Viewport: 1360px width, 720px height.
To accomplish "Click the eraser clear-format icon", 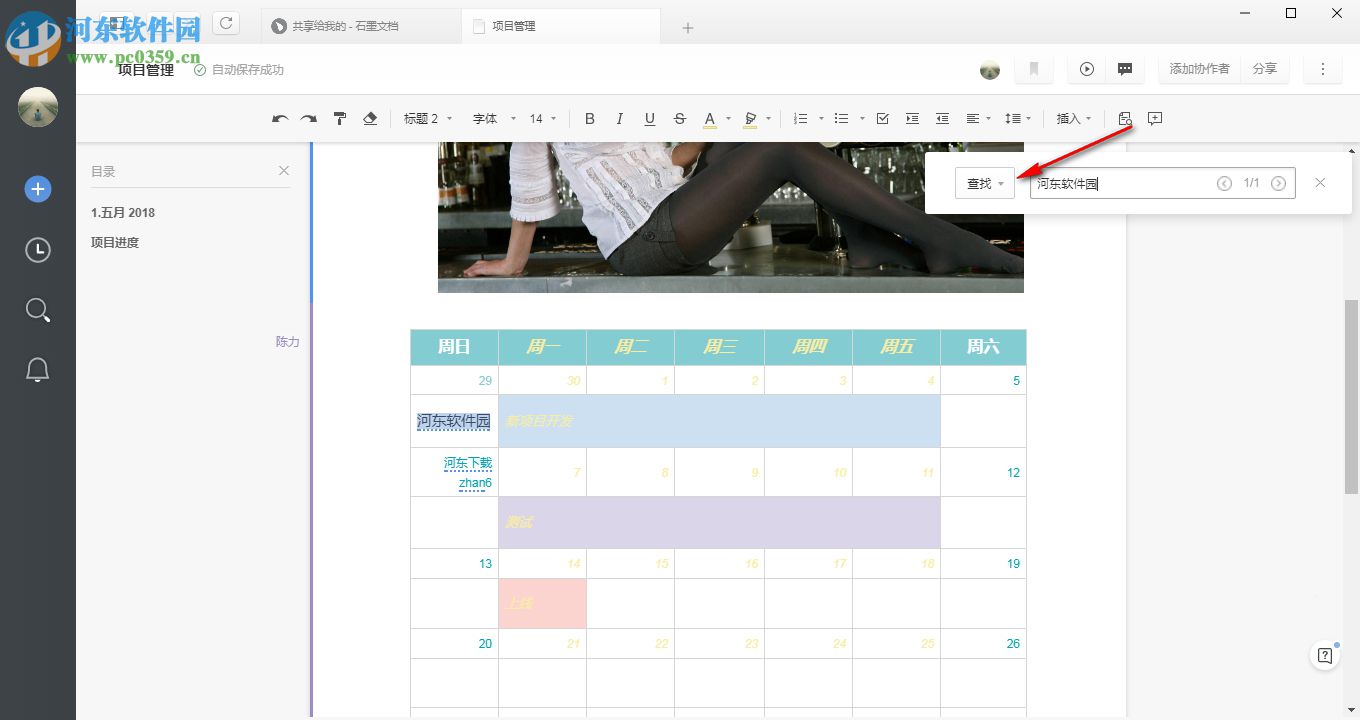I will pyautogui.click(x=370, y=119).
